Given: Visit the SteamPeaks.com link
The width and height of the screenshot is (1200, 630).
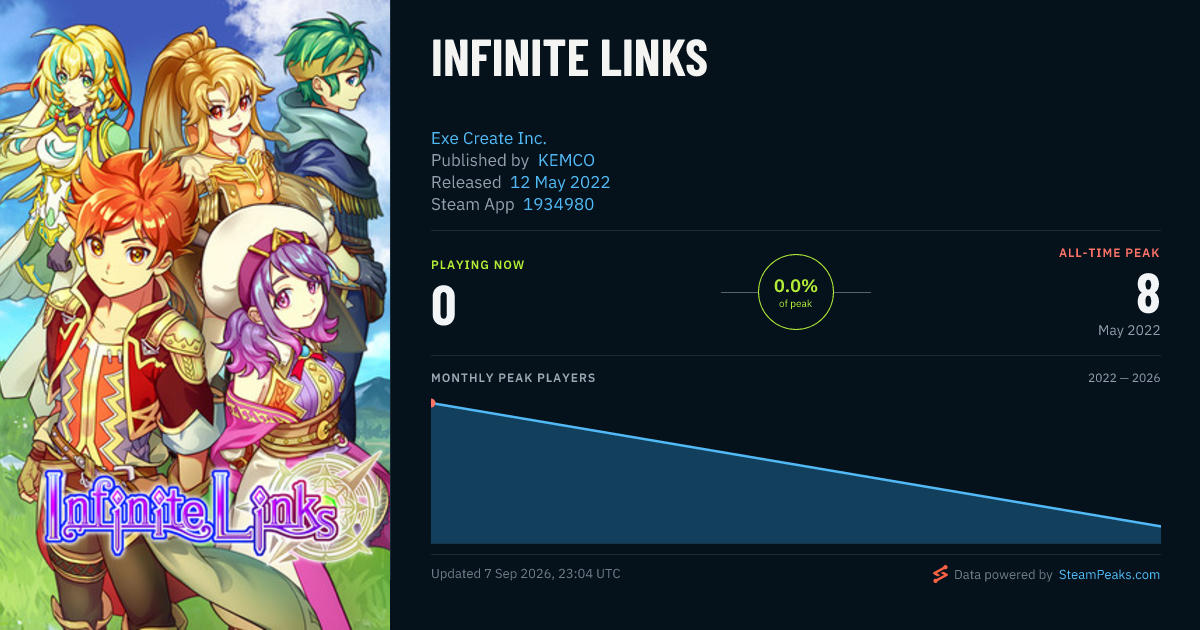Looking at the screenshot, I should coord(1109,575).
